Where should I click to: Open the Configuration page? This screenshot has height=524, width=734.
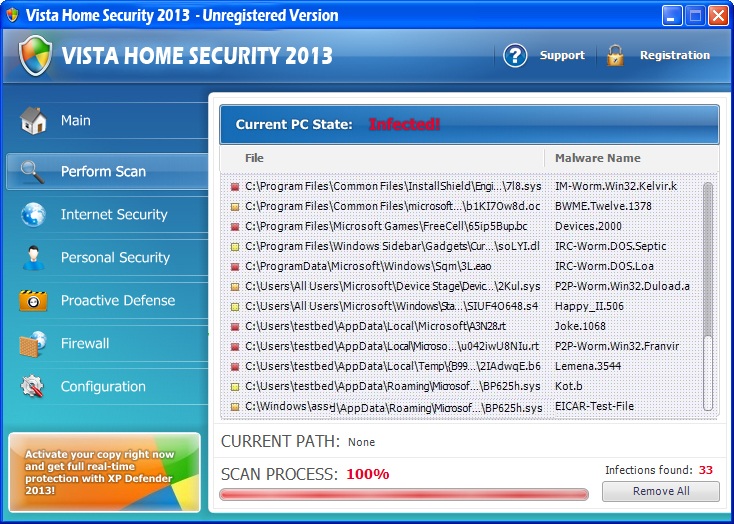pos(107,387)
